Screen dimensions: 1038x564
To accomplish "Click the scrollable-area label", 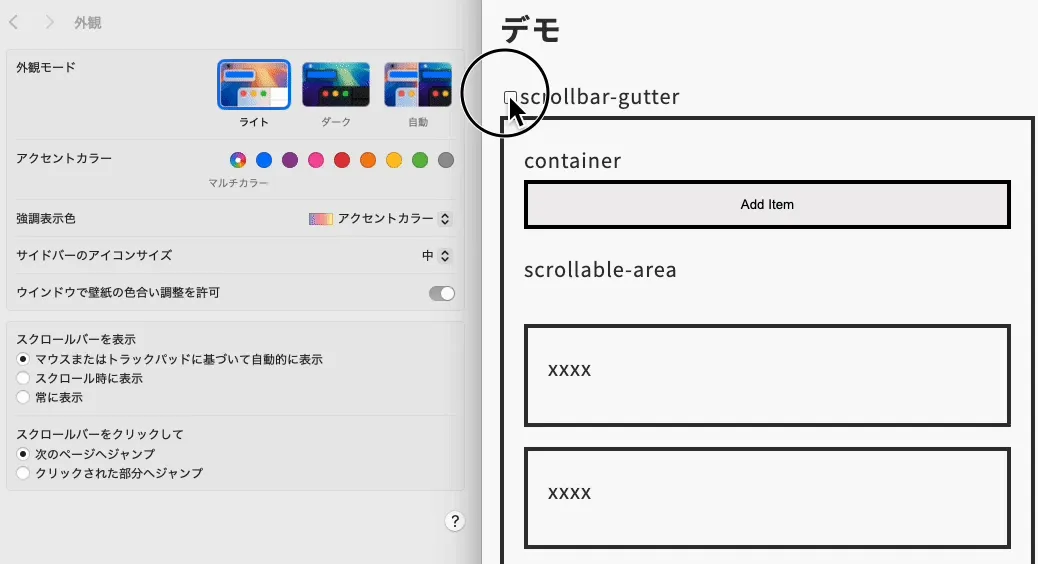I will point(600,270).
